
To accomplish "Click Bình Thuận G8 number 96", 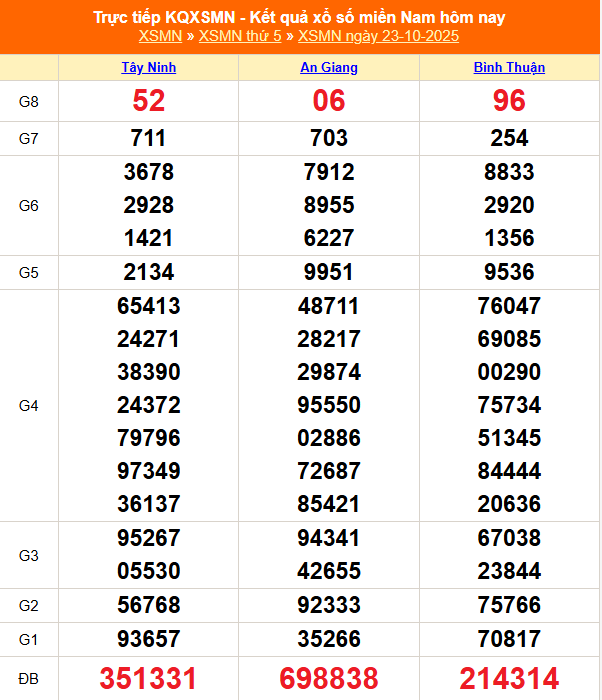I will click(x=509, y=101).
